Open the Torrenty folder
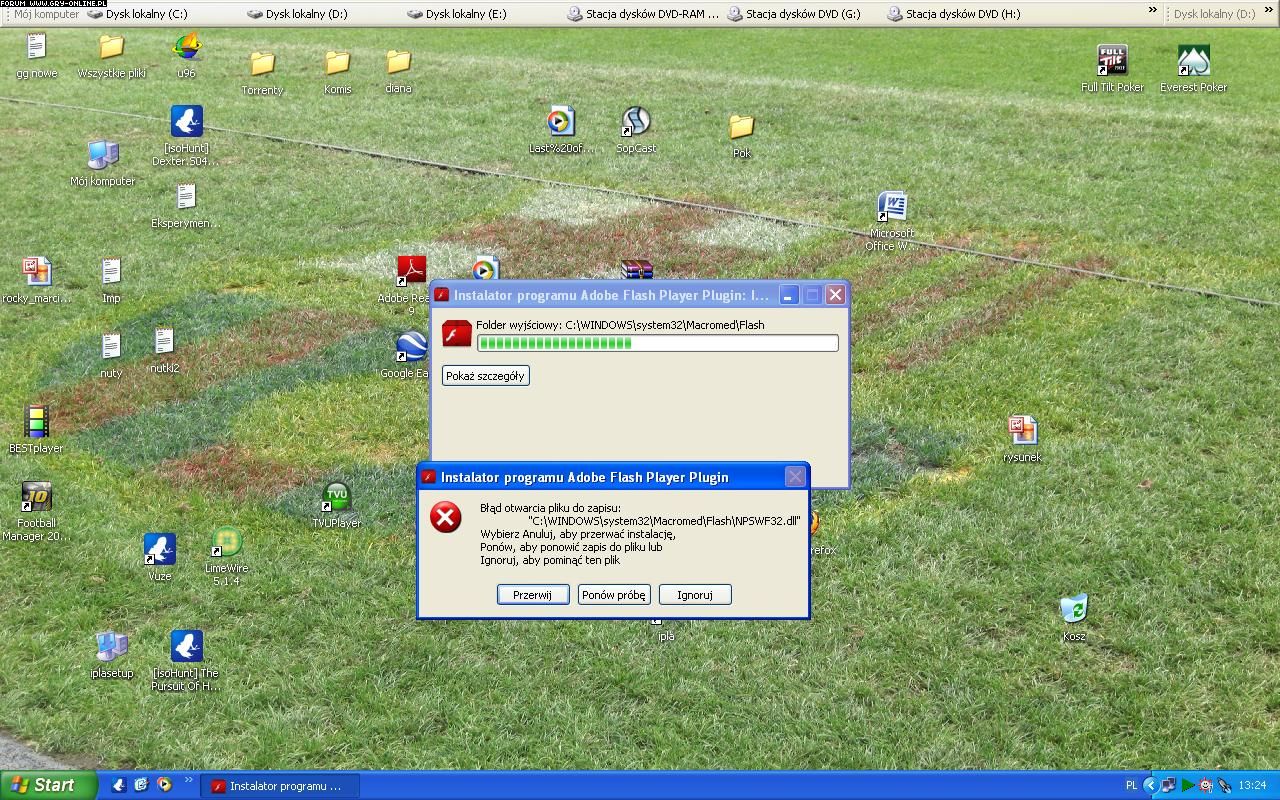 click(x=262, y=65)
